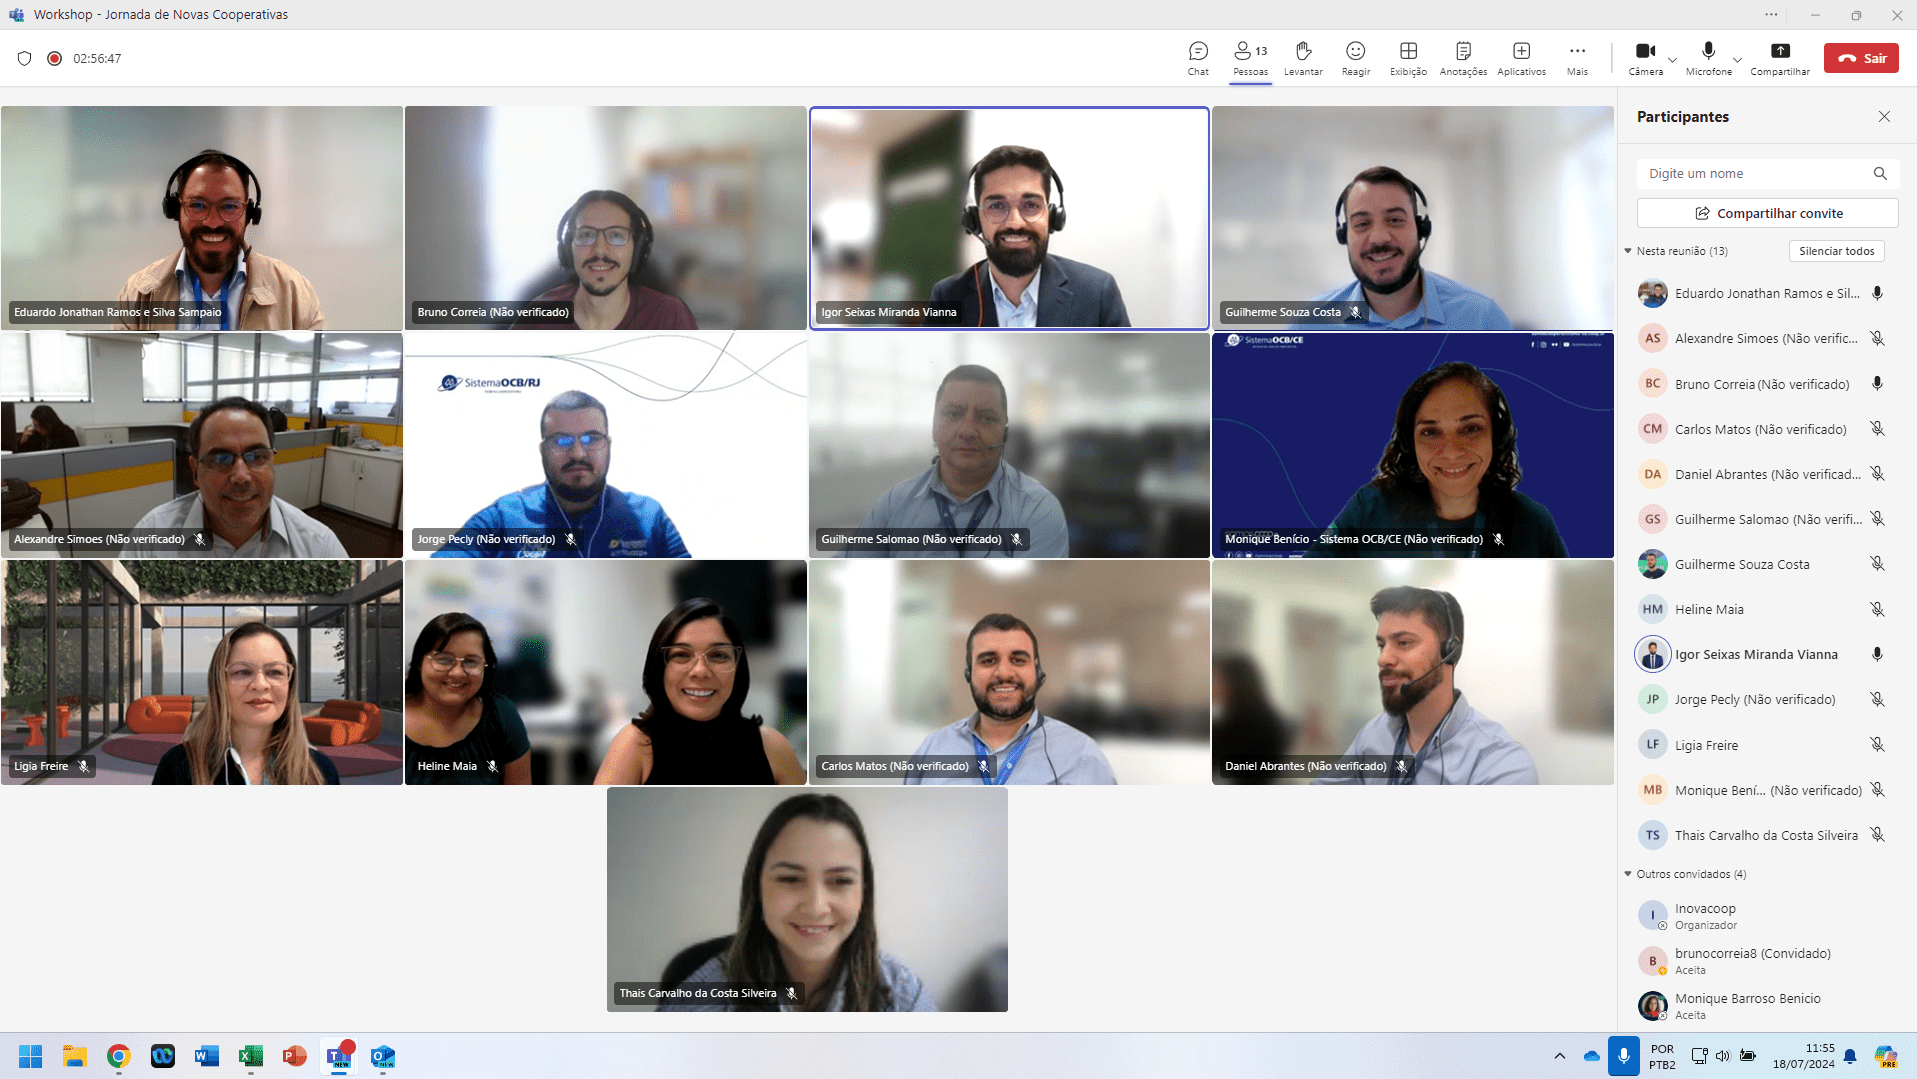Toggle the Câmera on or off
Image resolution: width=1917 pixels, height=1079 pixels.
[x=1645, y=58]
